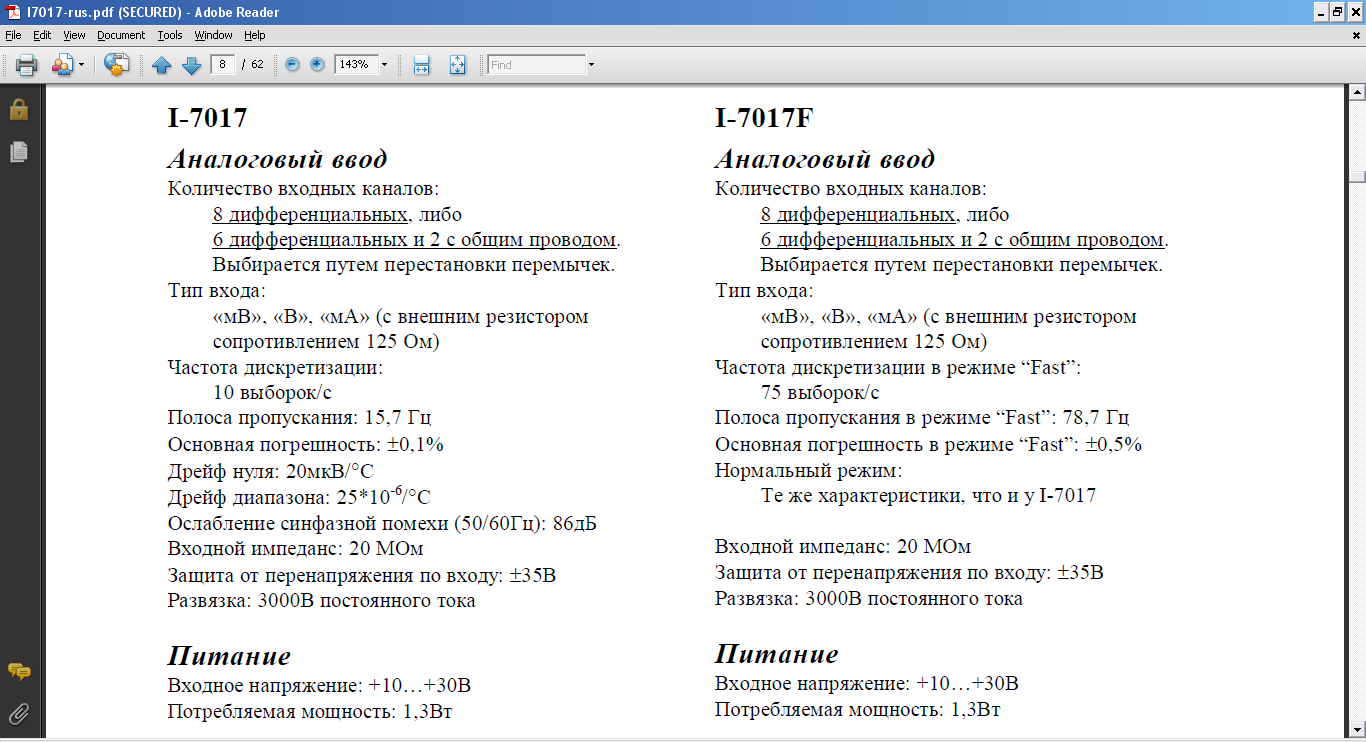Click the heading "I-7017F"

(x=764, y=118)
